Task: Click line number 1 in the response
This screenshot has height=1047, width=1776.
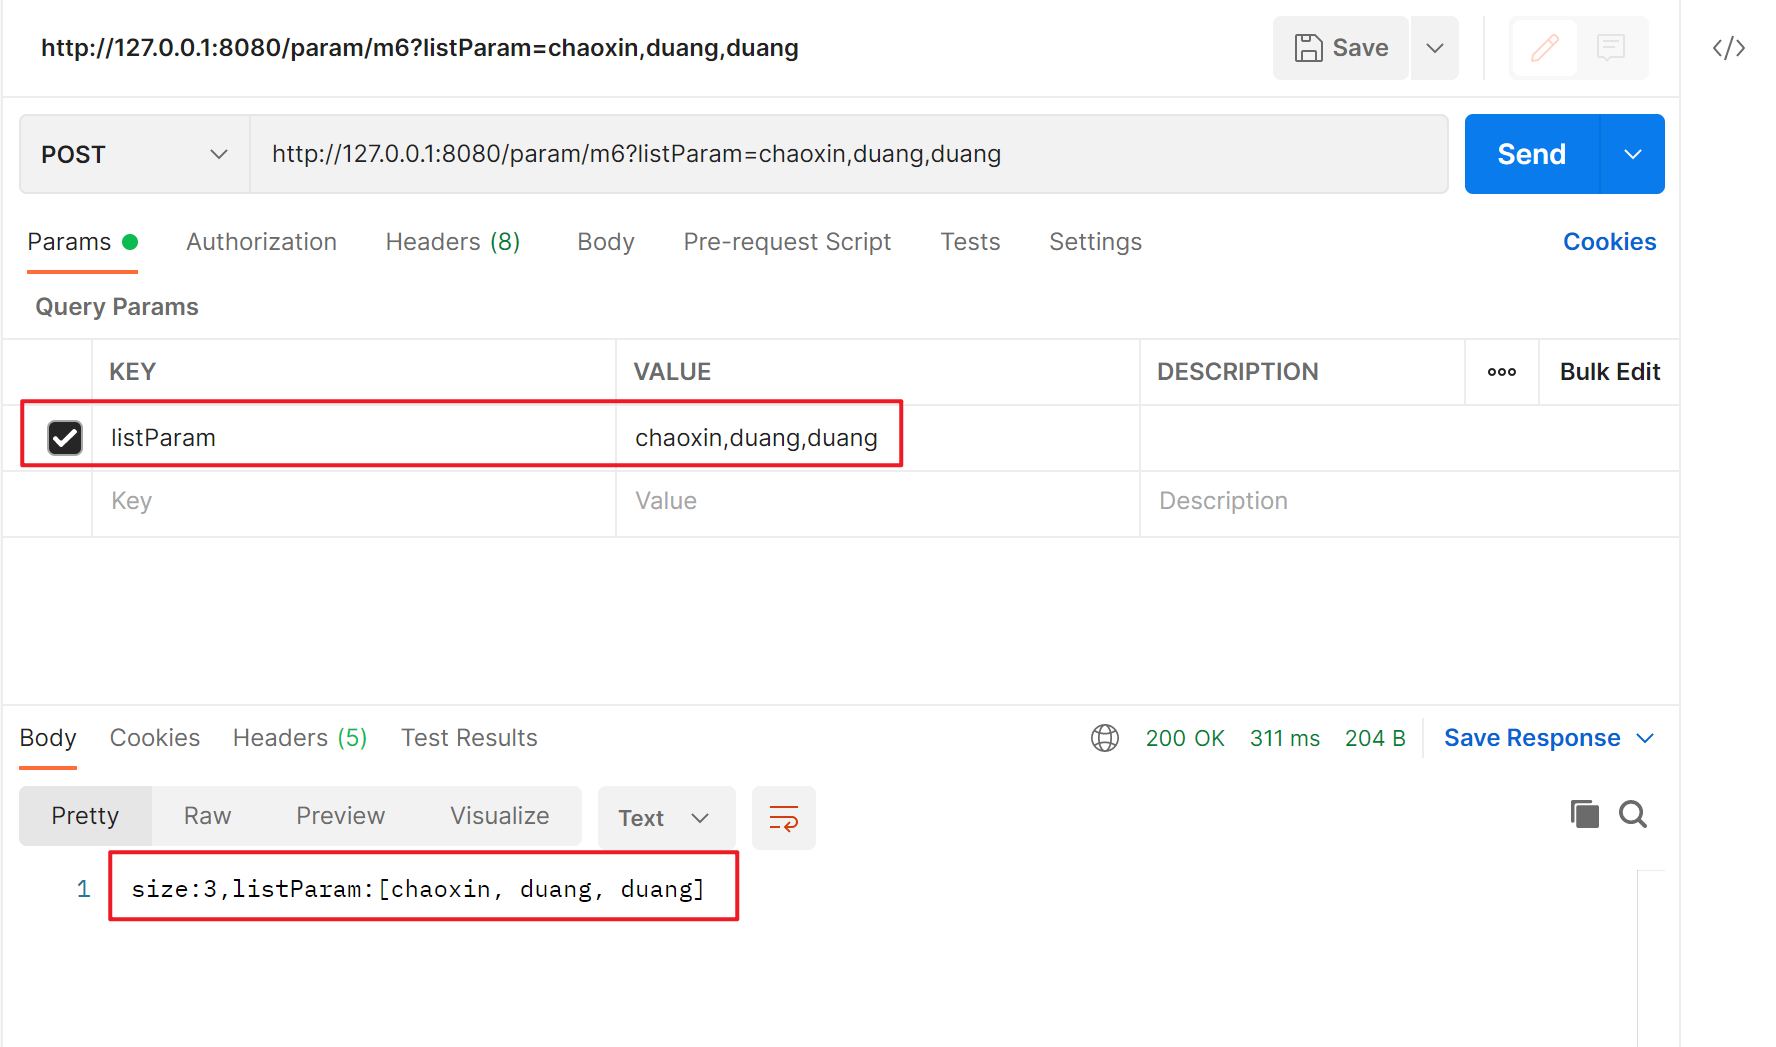Action: tap(84, 889)
